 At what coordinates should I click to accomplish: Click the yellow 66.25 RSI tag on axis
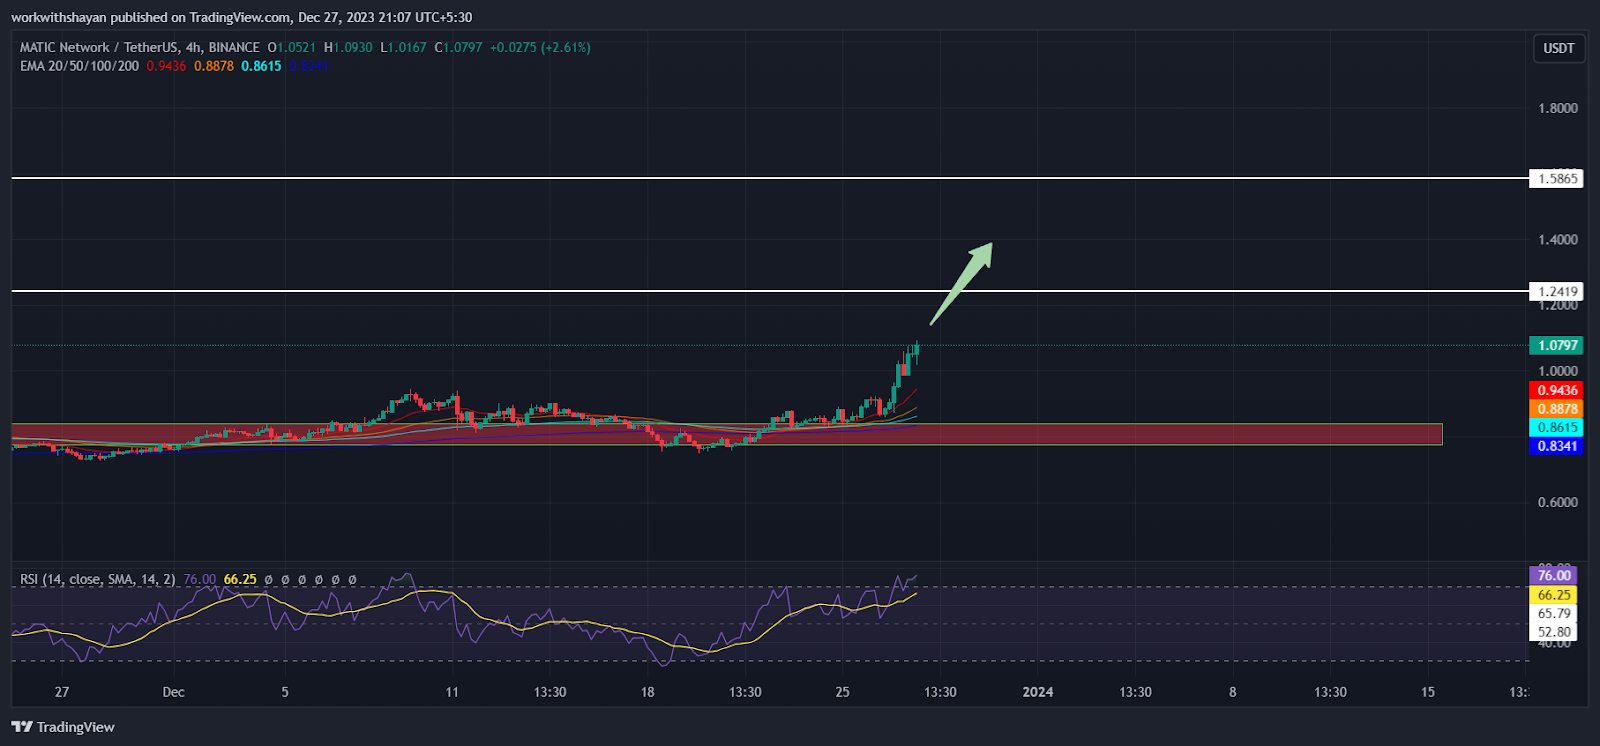1554,595
